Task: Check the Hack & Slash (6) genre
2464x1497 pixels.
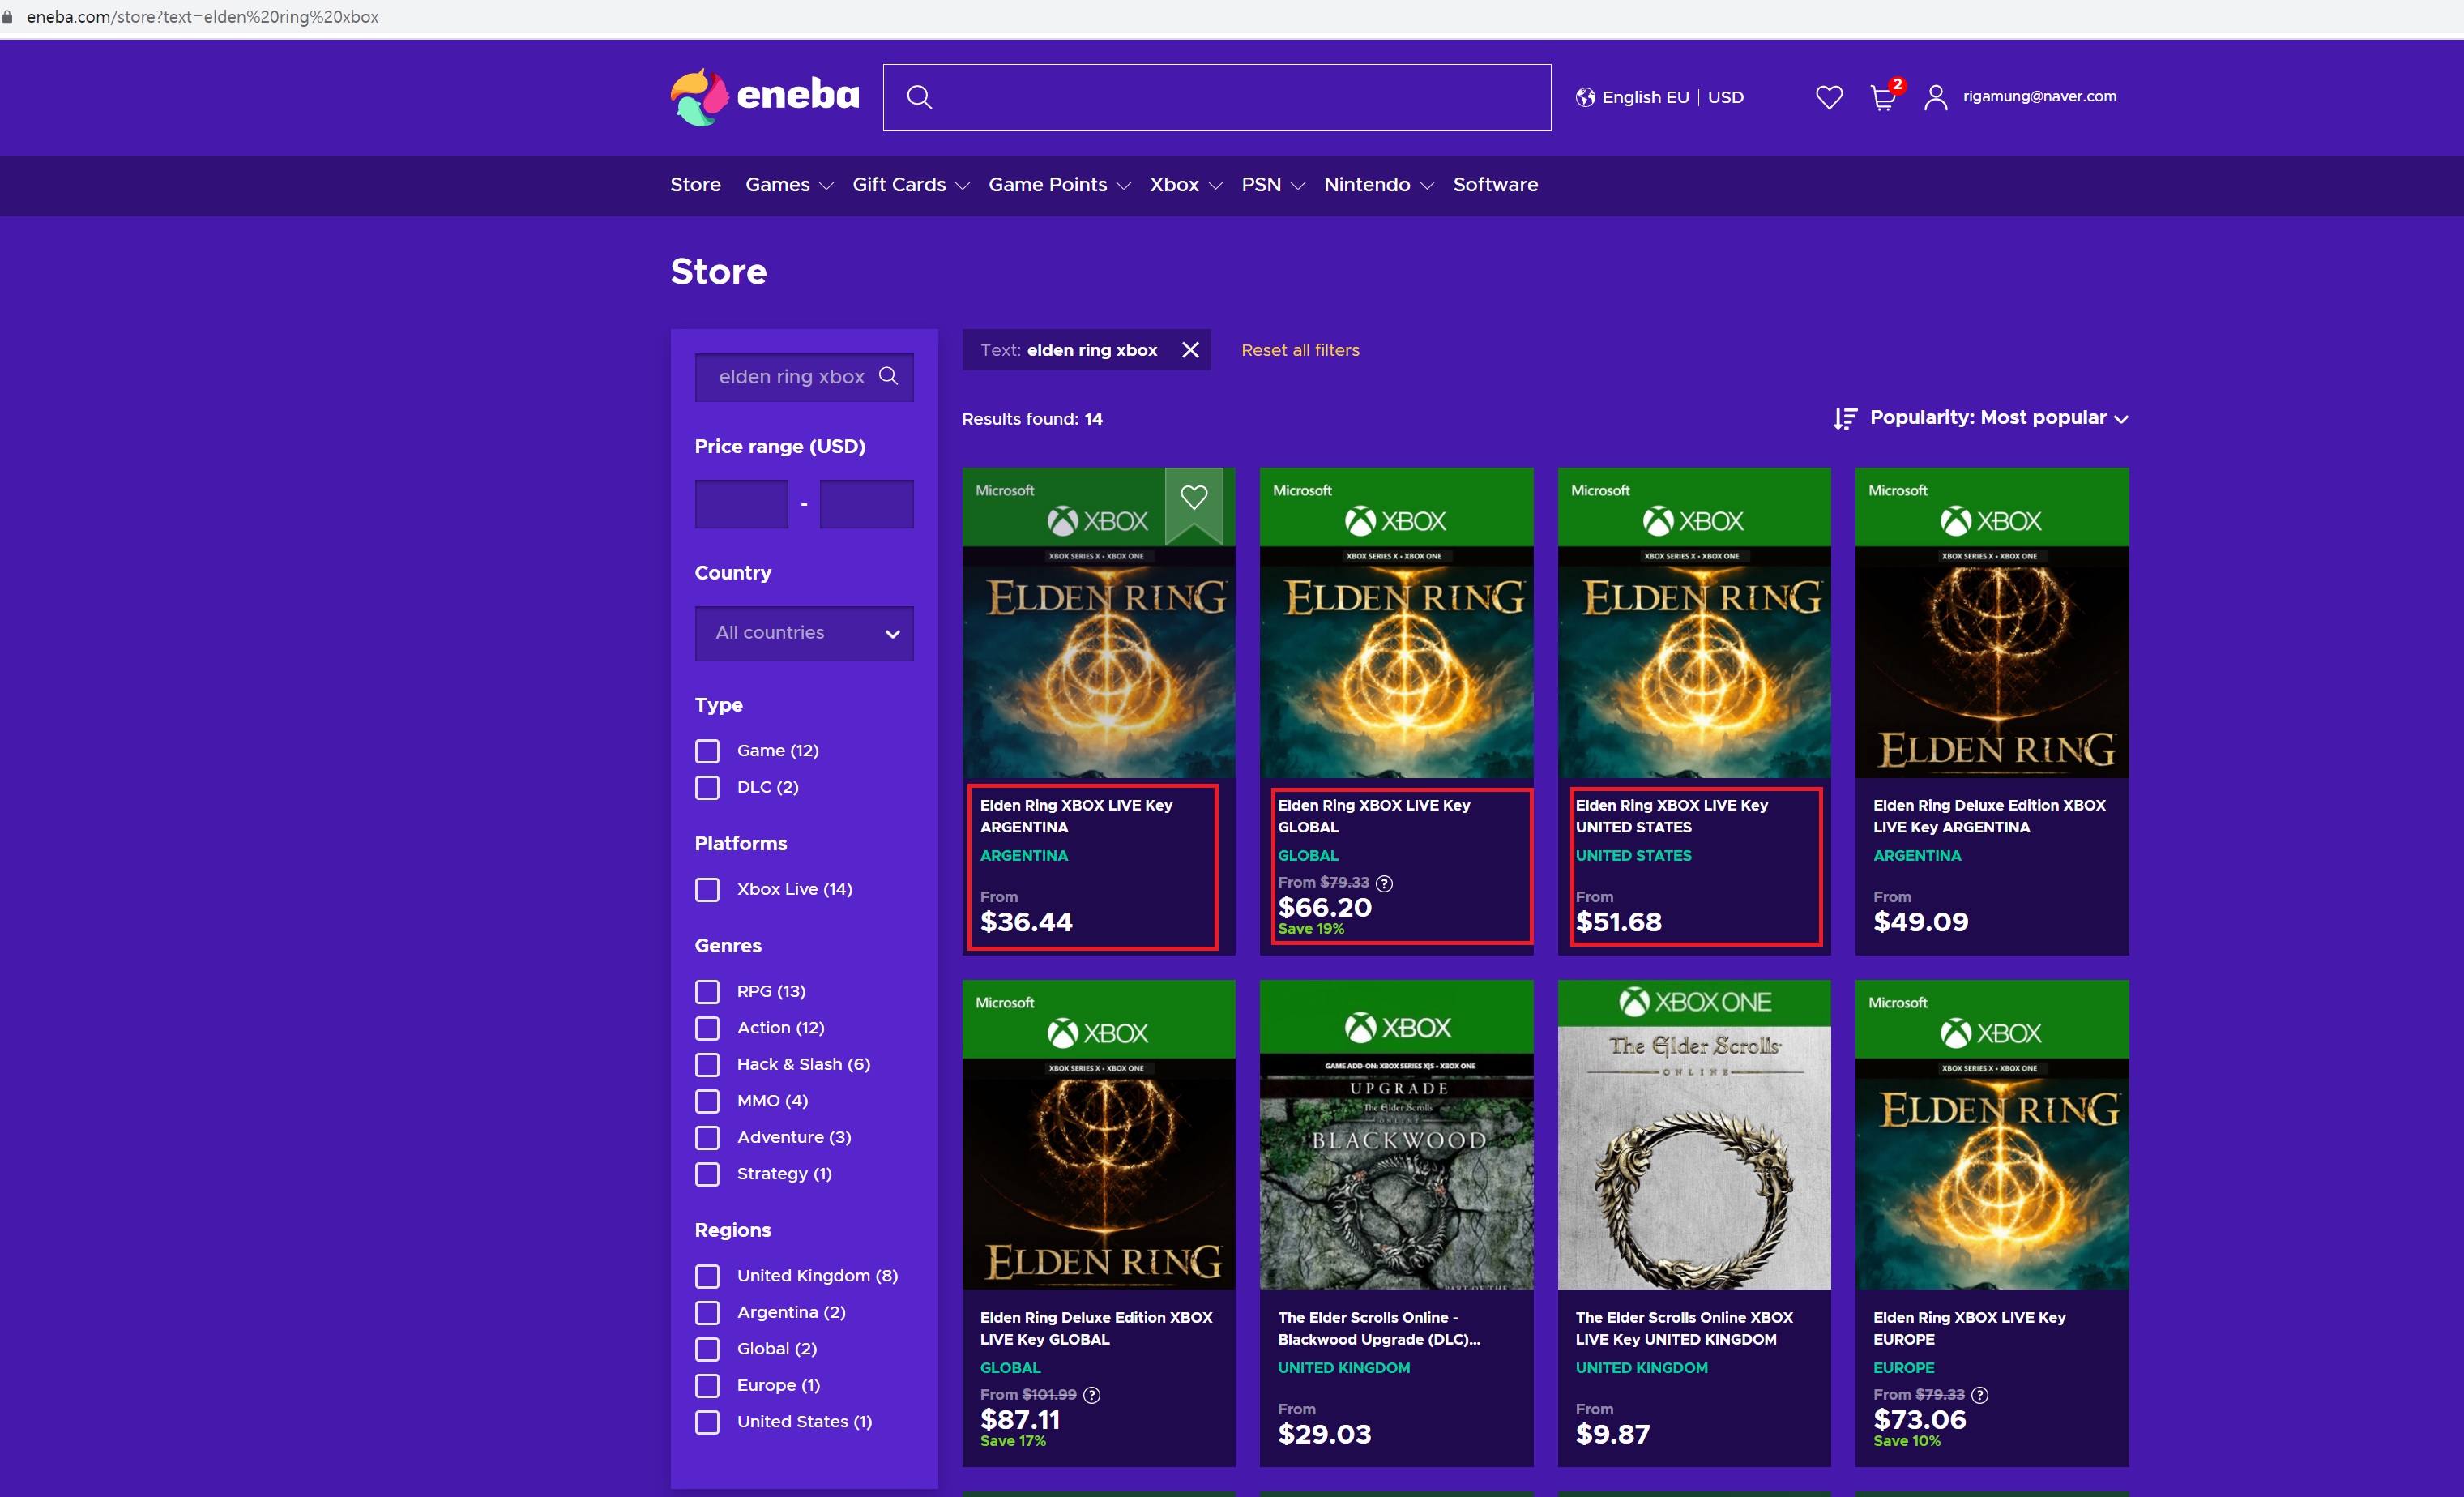Action: coord(707,1065)
